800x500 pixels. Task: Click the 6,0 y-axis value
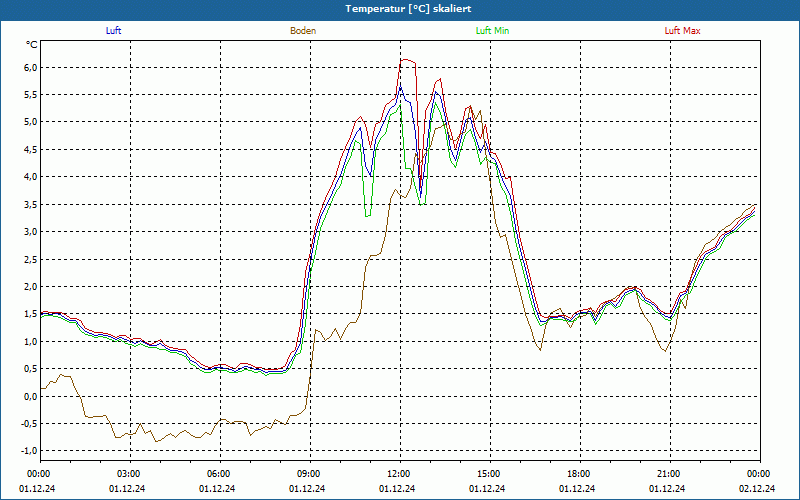[31, 67]
